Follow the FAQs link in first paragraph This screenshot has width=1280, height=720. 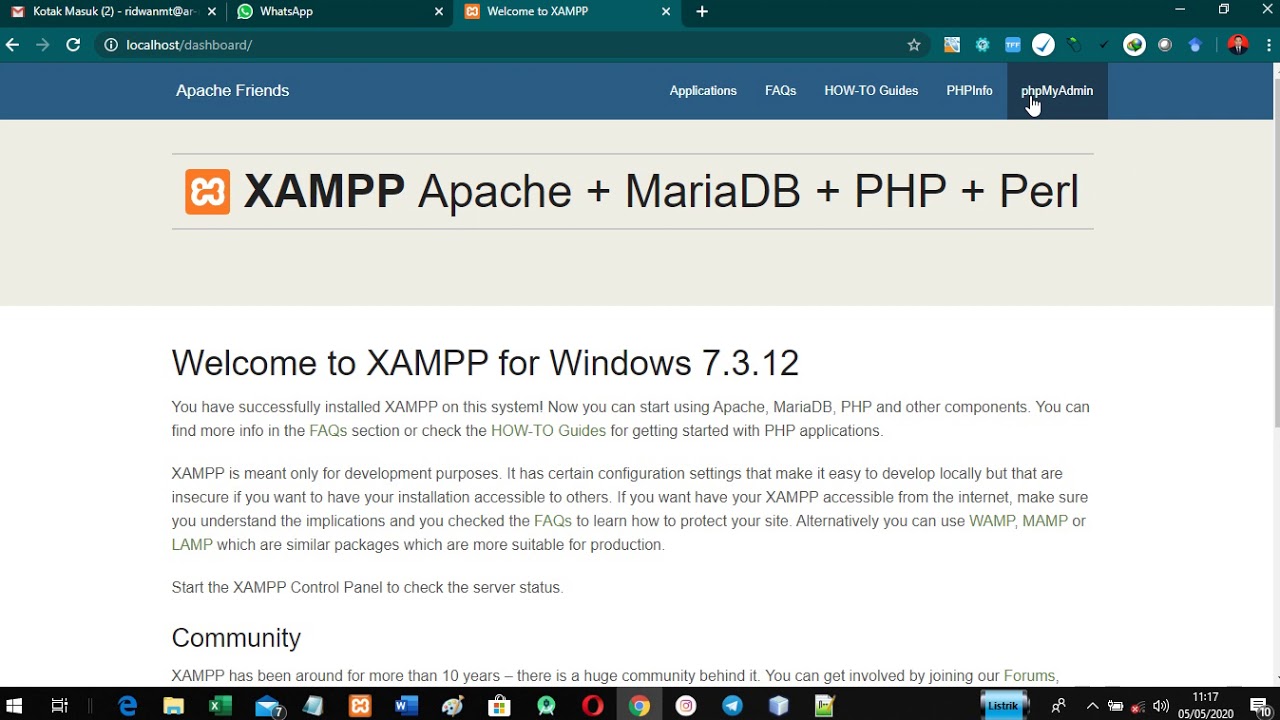coord(328,431)
